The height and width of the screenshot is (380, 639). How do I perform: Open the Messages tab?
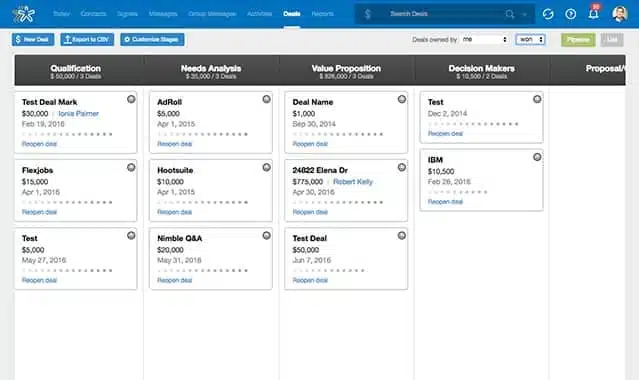click(163, 14)
